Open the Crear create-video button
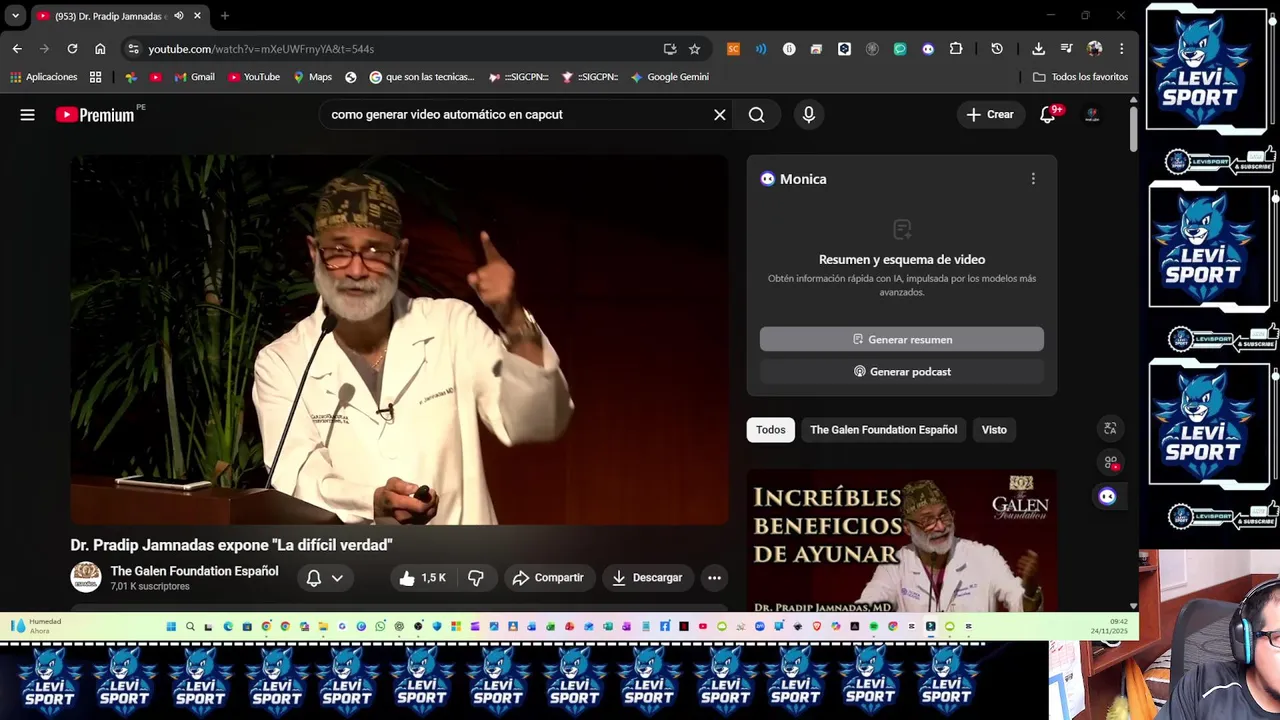 (x=990, y=115)
